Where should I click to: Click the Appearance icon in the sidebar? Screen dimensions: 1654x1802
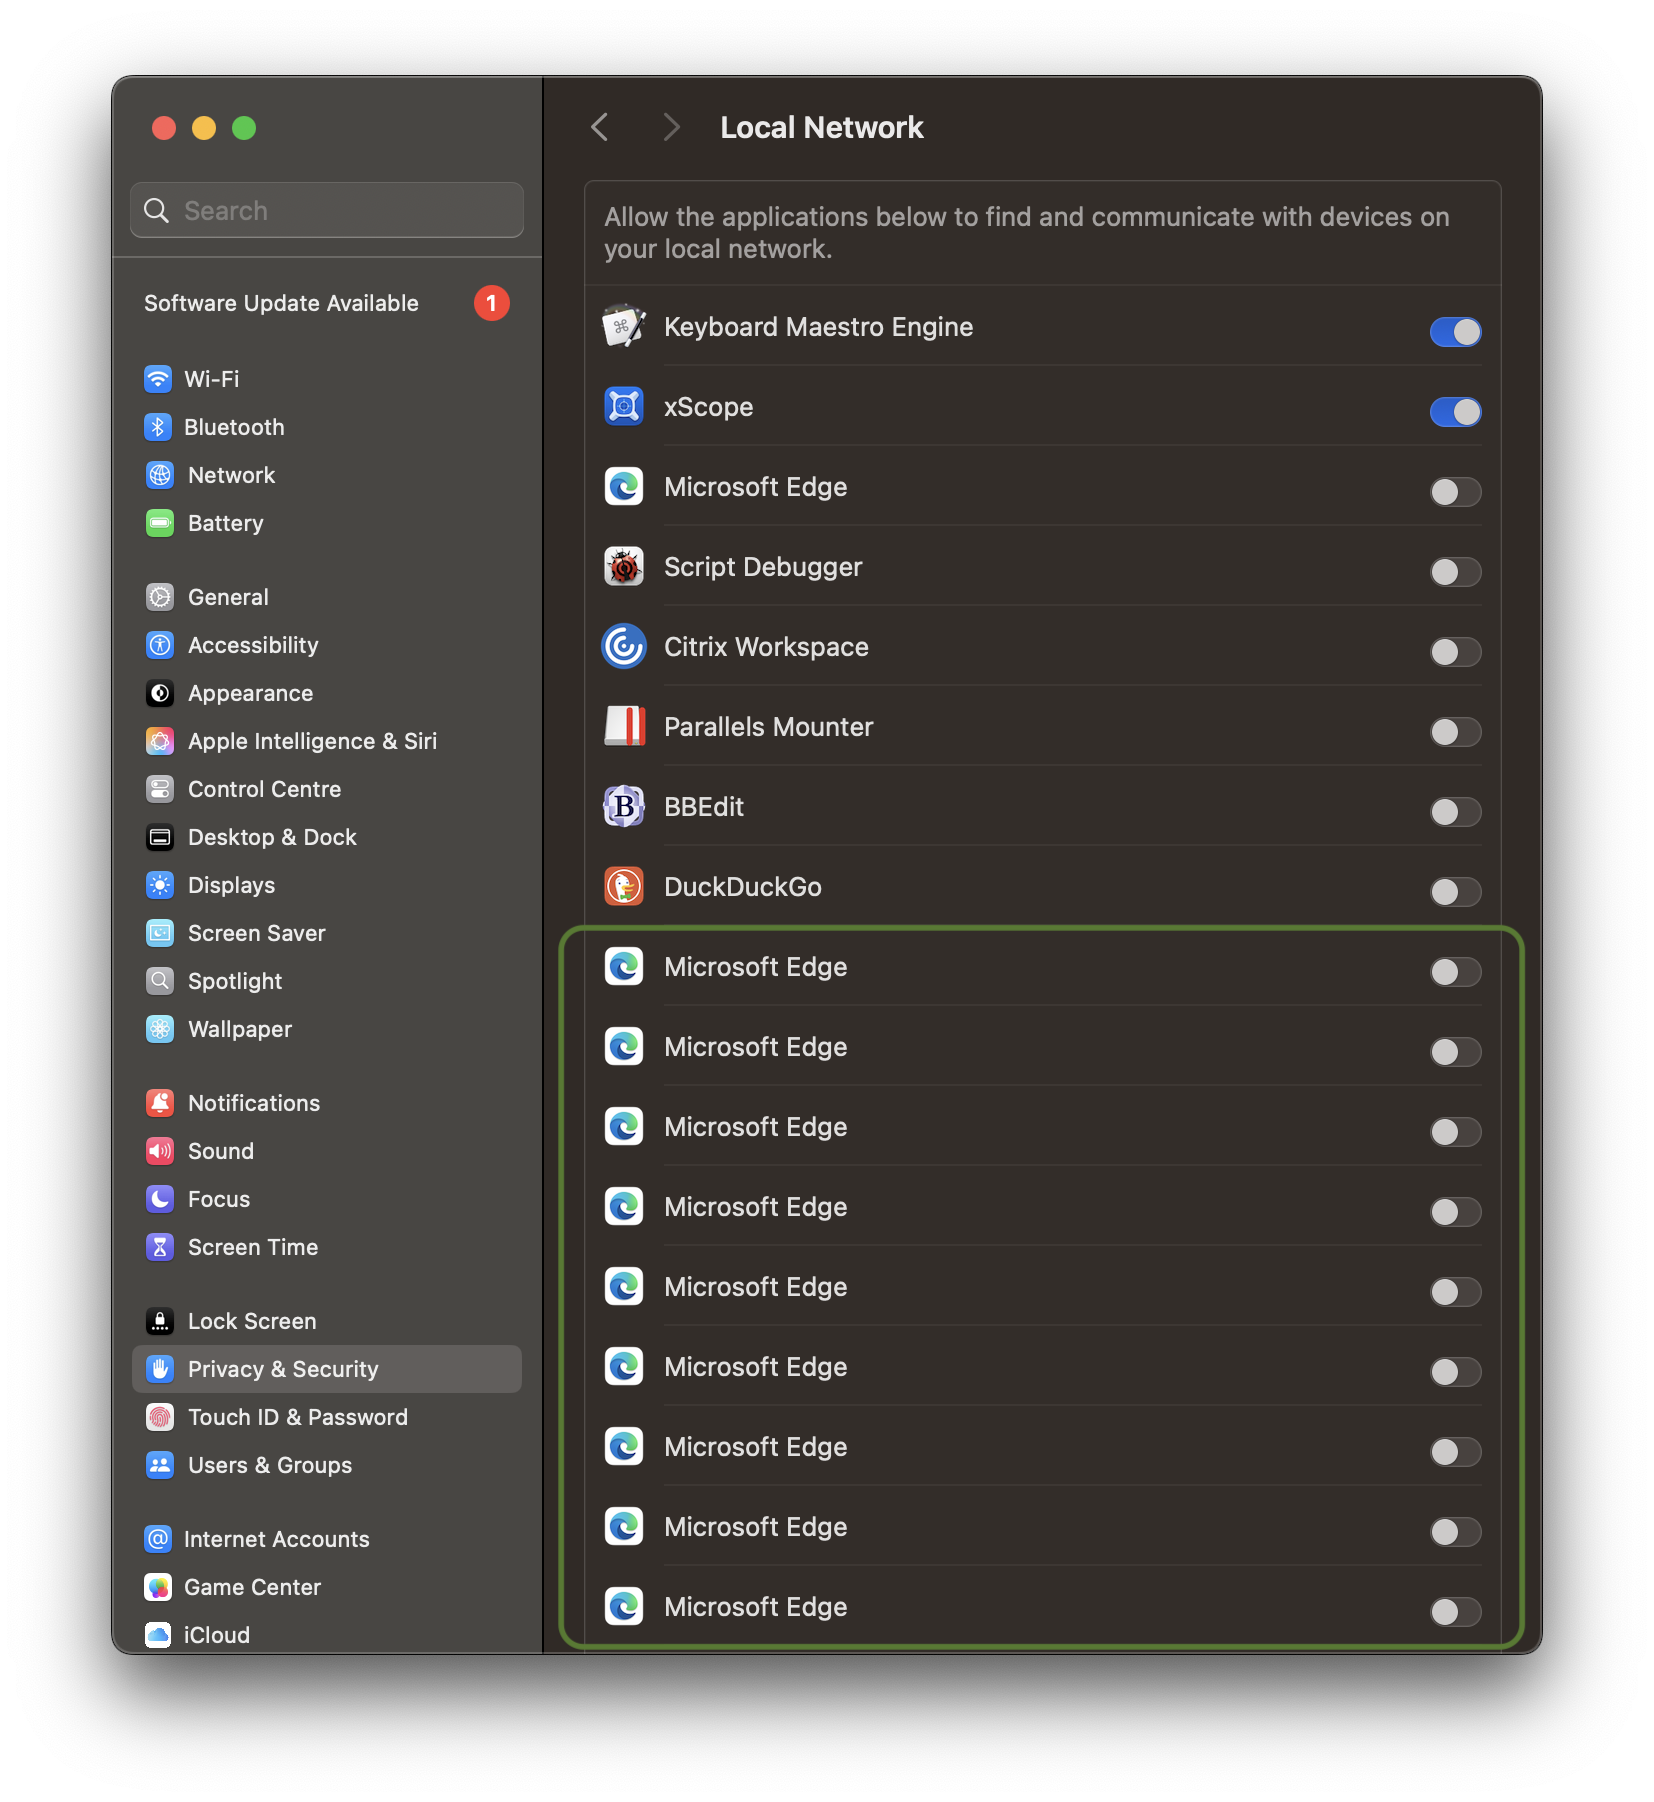(160, 693)
